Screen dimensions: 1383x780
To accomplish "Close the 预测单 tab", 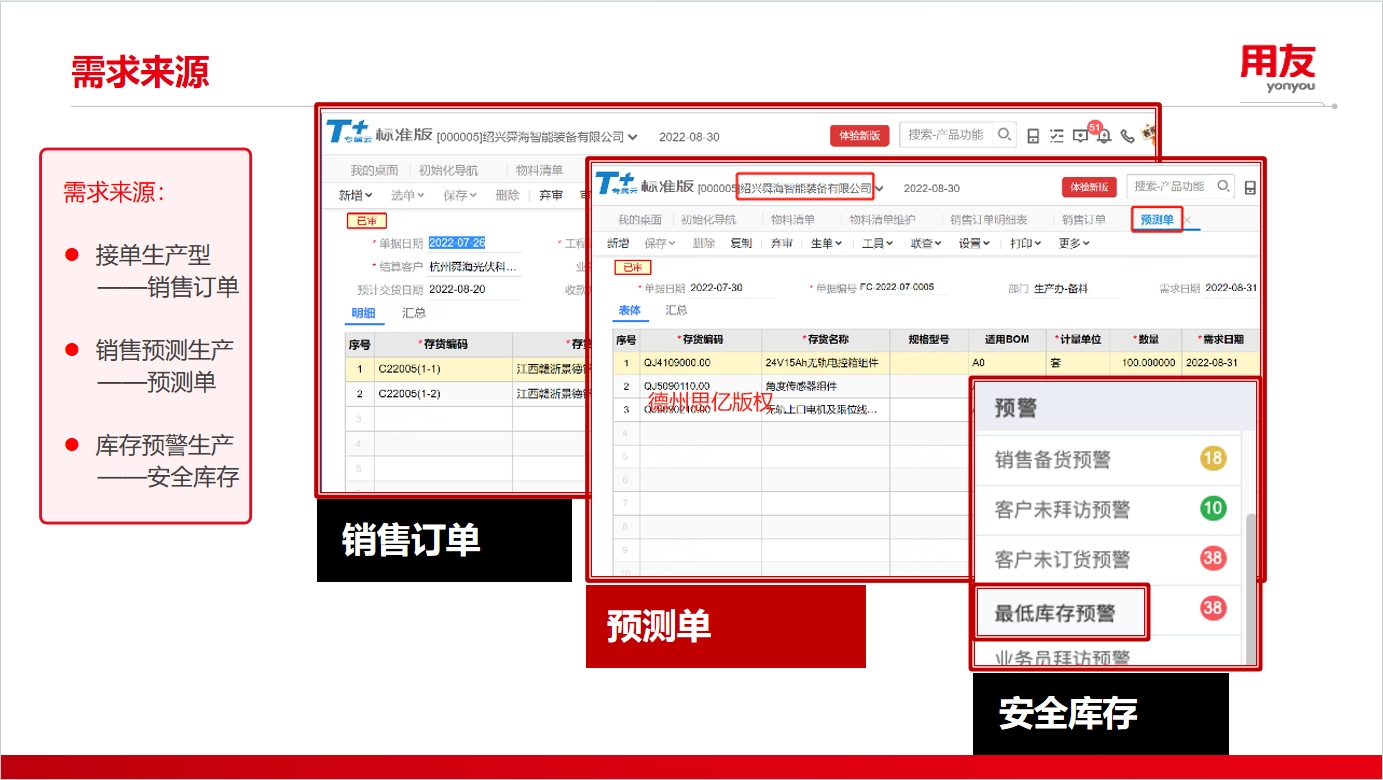I will click(1188, 220).
